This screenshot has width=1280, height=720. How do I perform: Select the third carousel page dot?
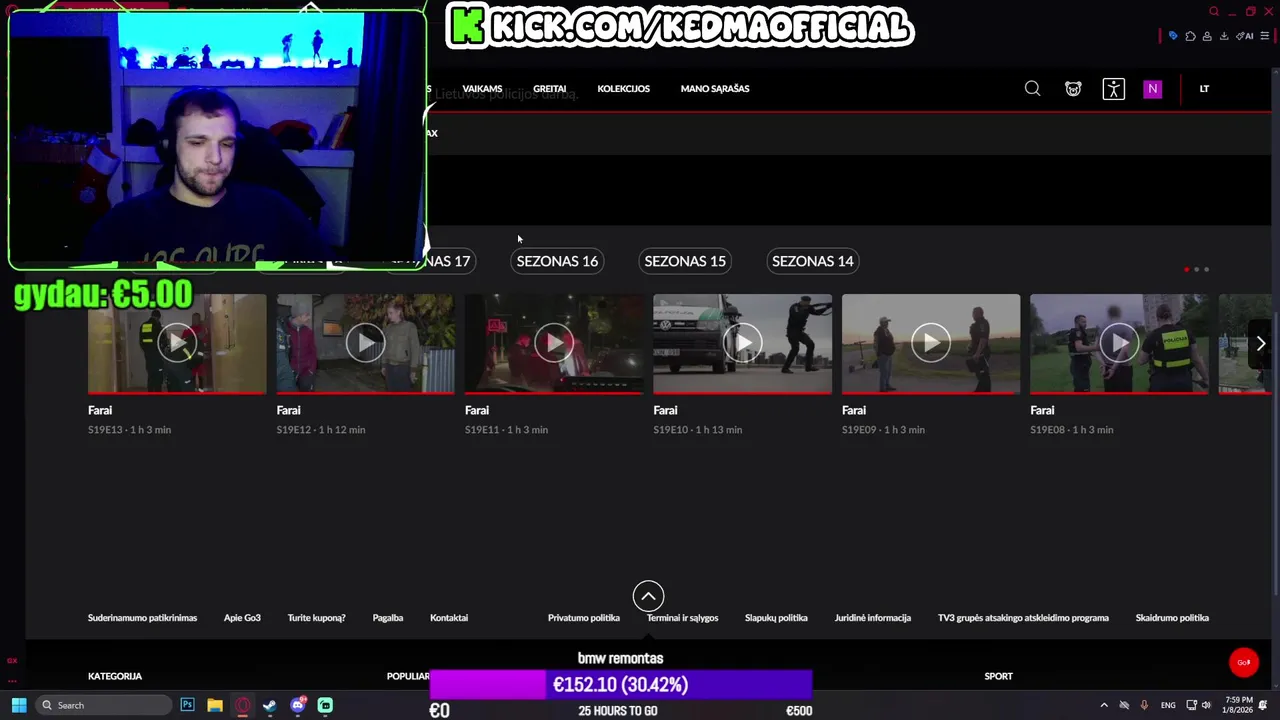pyautogui.click(x=1207, y=269)
